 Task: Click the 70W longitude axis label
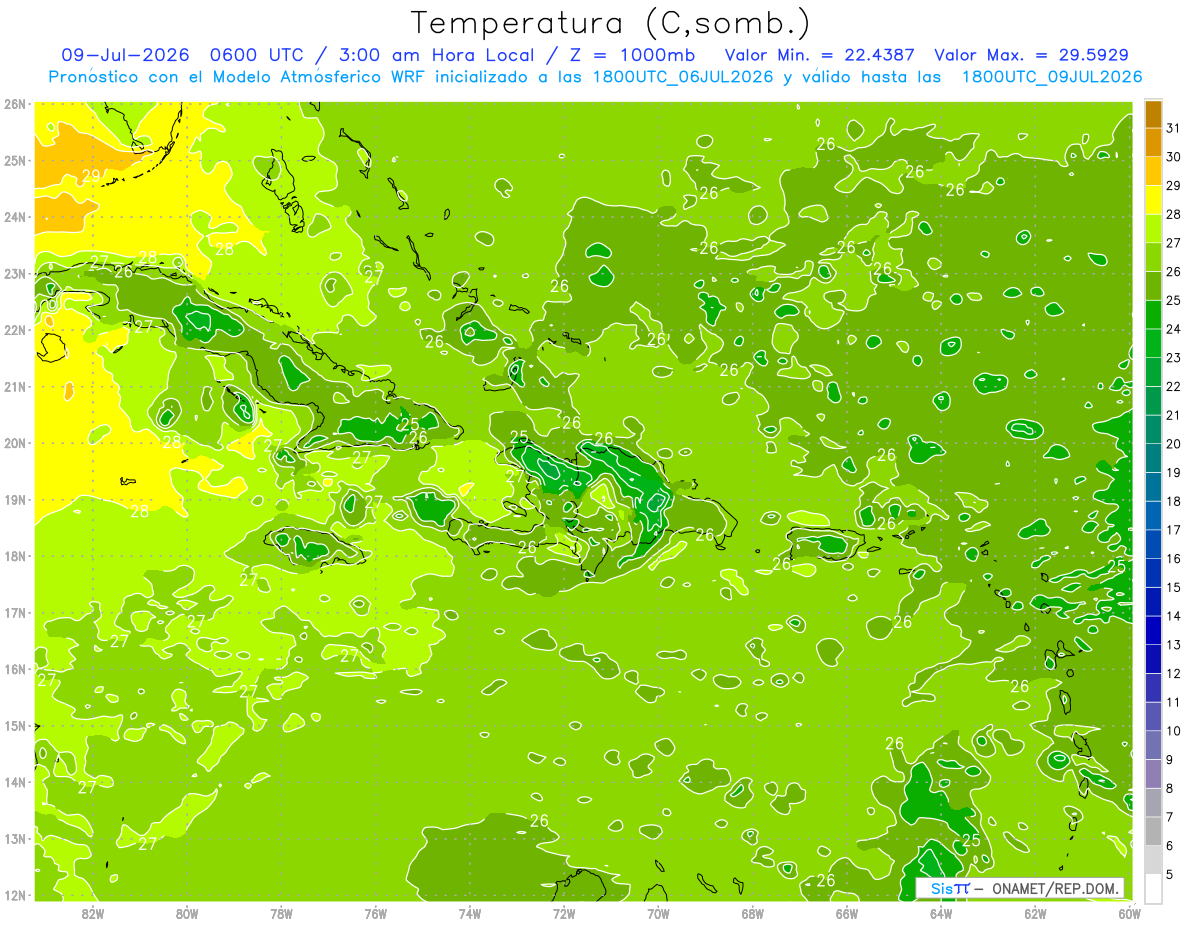click(x=658, y=913)
